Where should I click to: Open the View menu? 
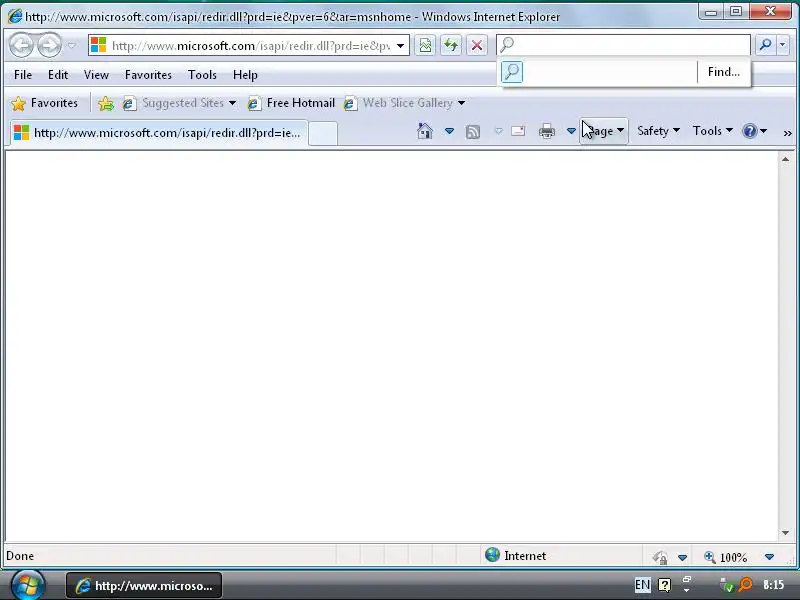[96, 75]
